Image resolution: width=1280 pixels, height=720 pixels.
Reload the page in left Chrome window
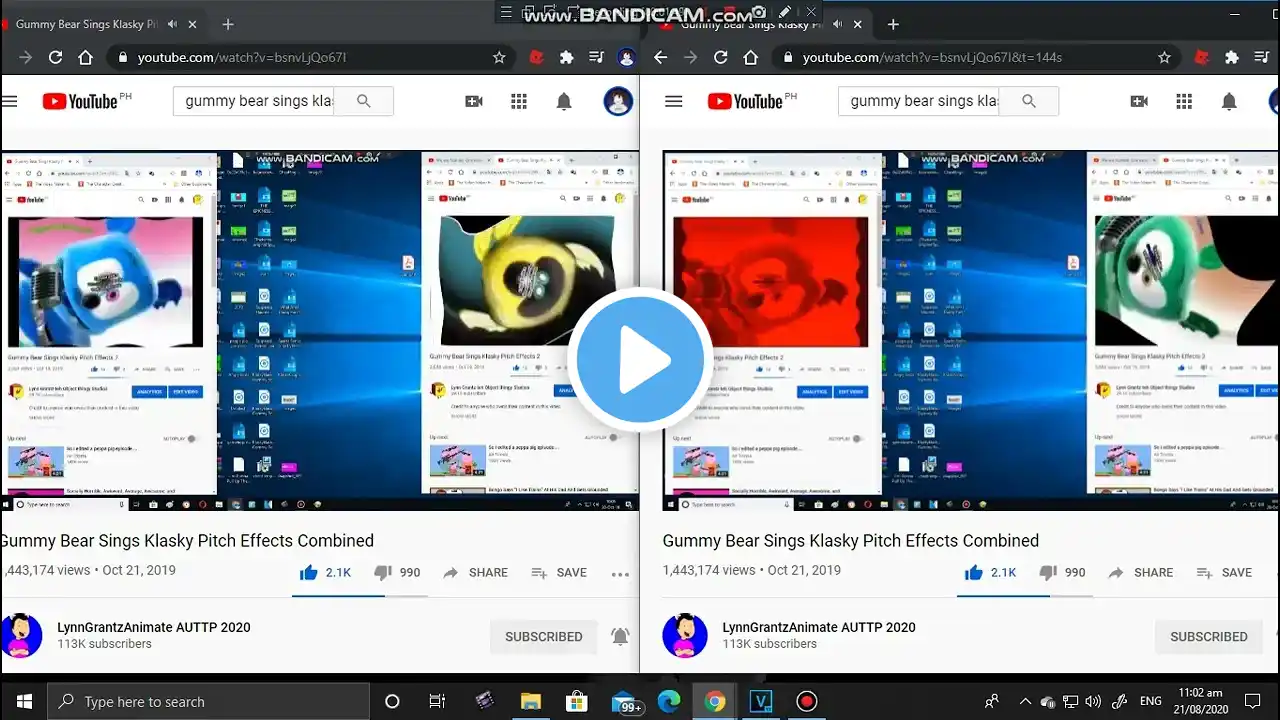[x=56, y=58]
